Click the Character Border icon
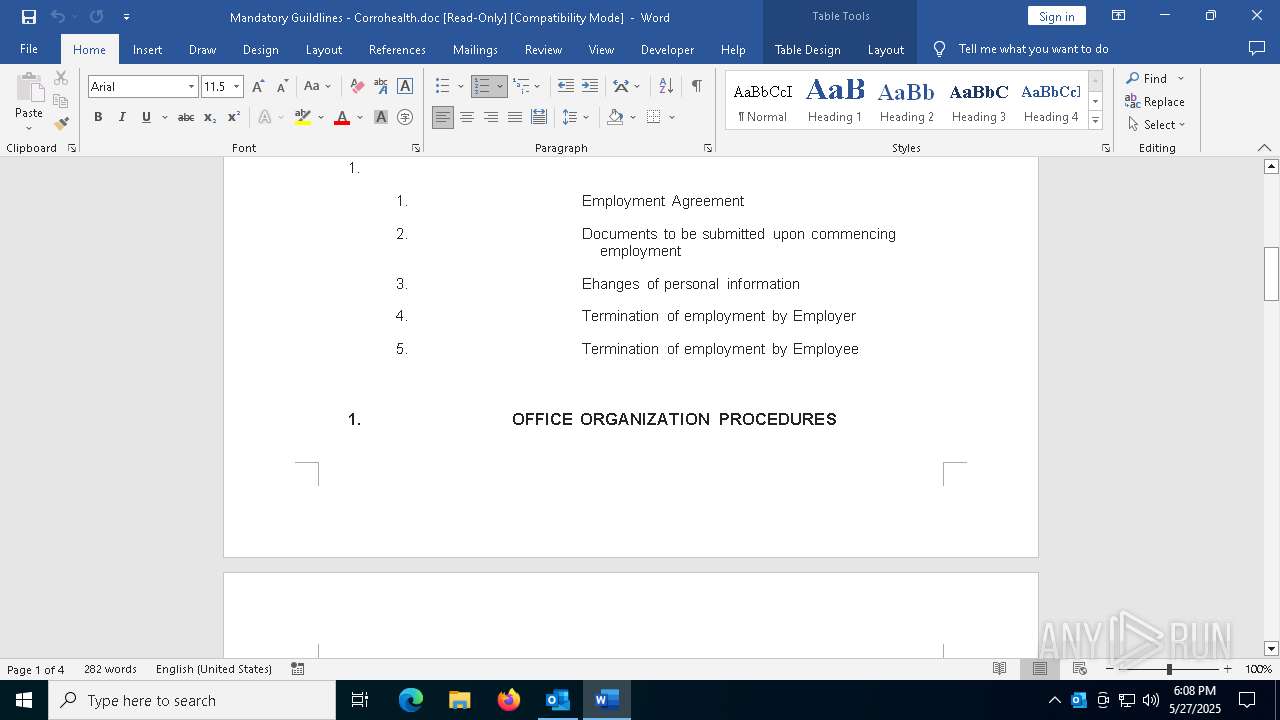Viewport: 1280px width, 720px height. coord(405,87)
